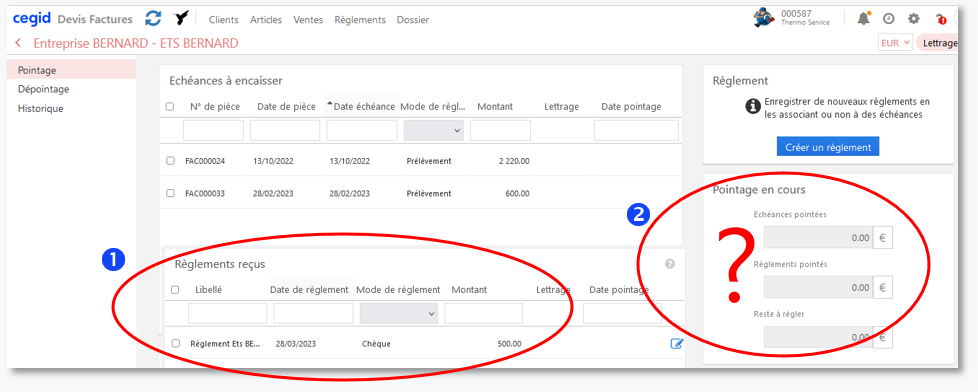The width and height of the screenshot is (978, 392).
Task: Click the 28/03/2023 payment date cell
Action: 296,344
